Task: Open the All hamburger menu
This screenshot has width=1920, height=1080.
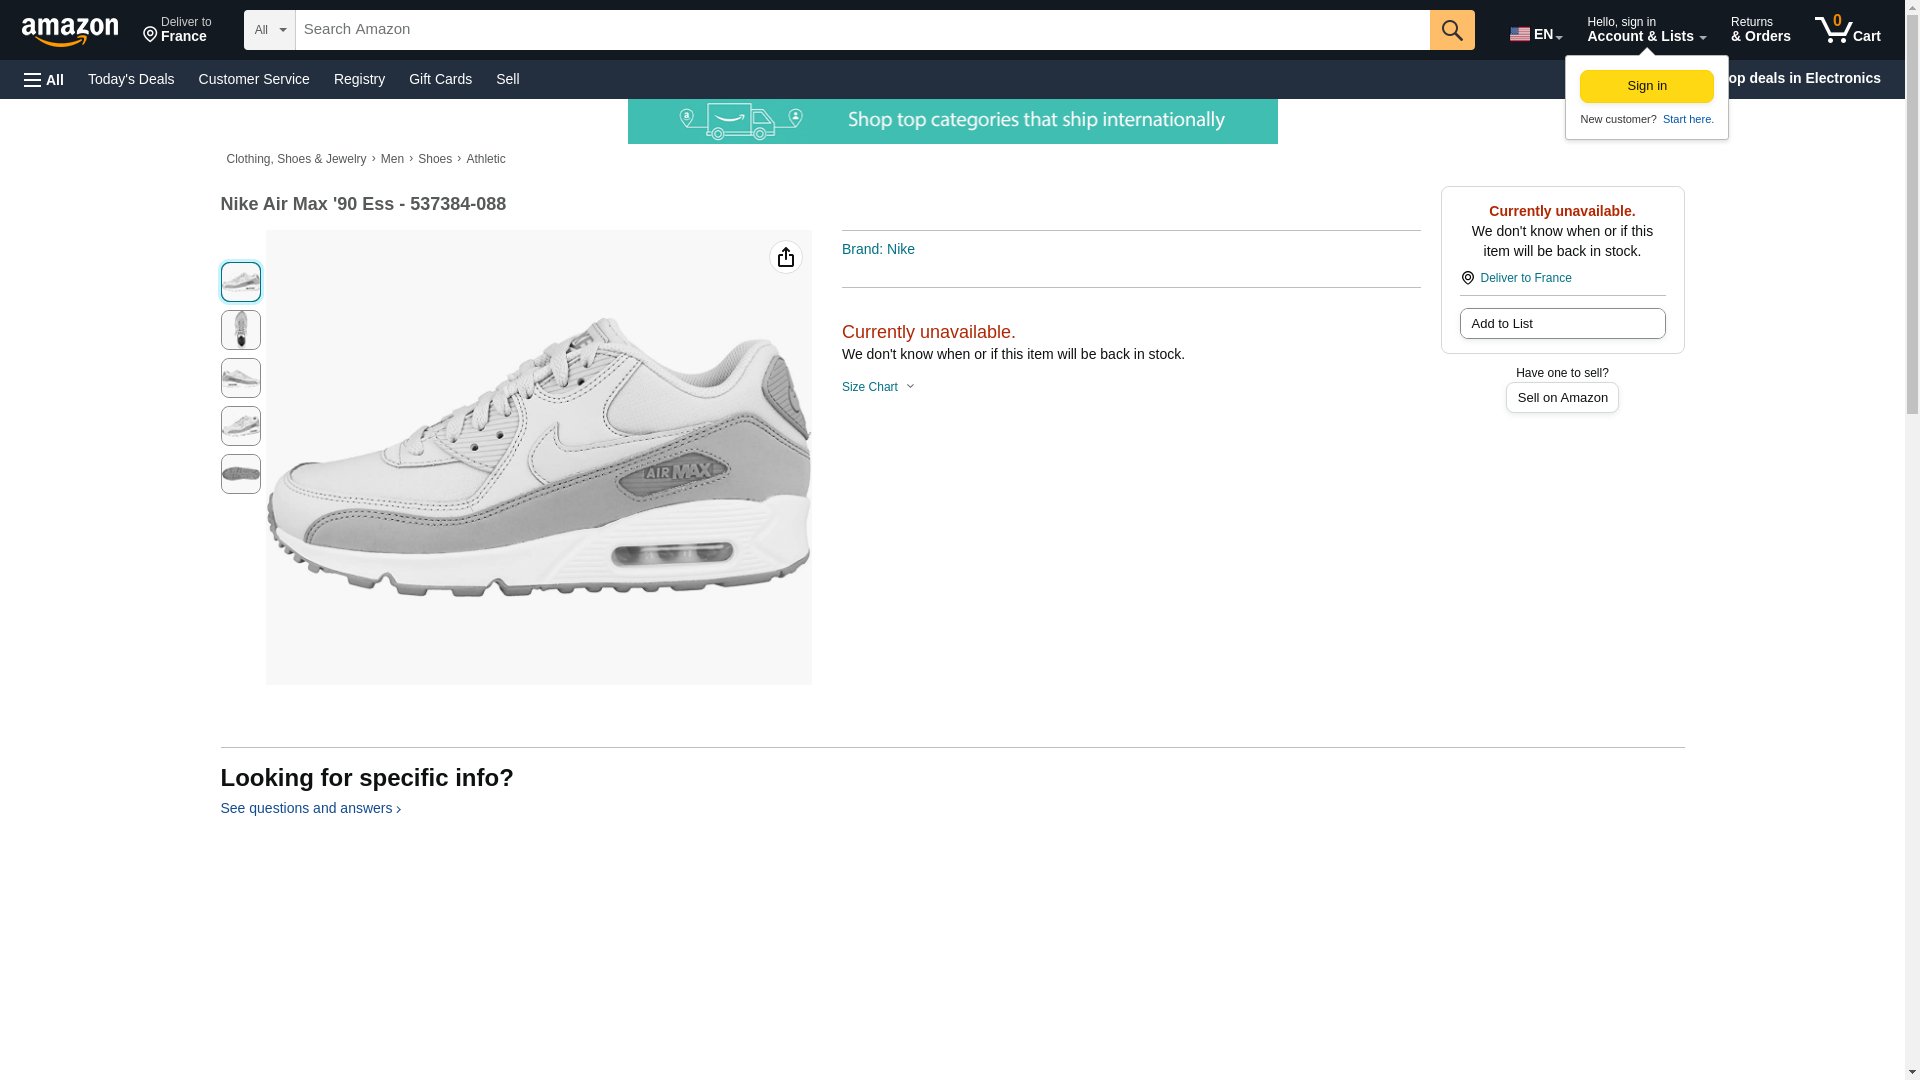Action: point(44,80)
